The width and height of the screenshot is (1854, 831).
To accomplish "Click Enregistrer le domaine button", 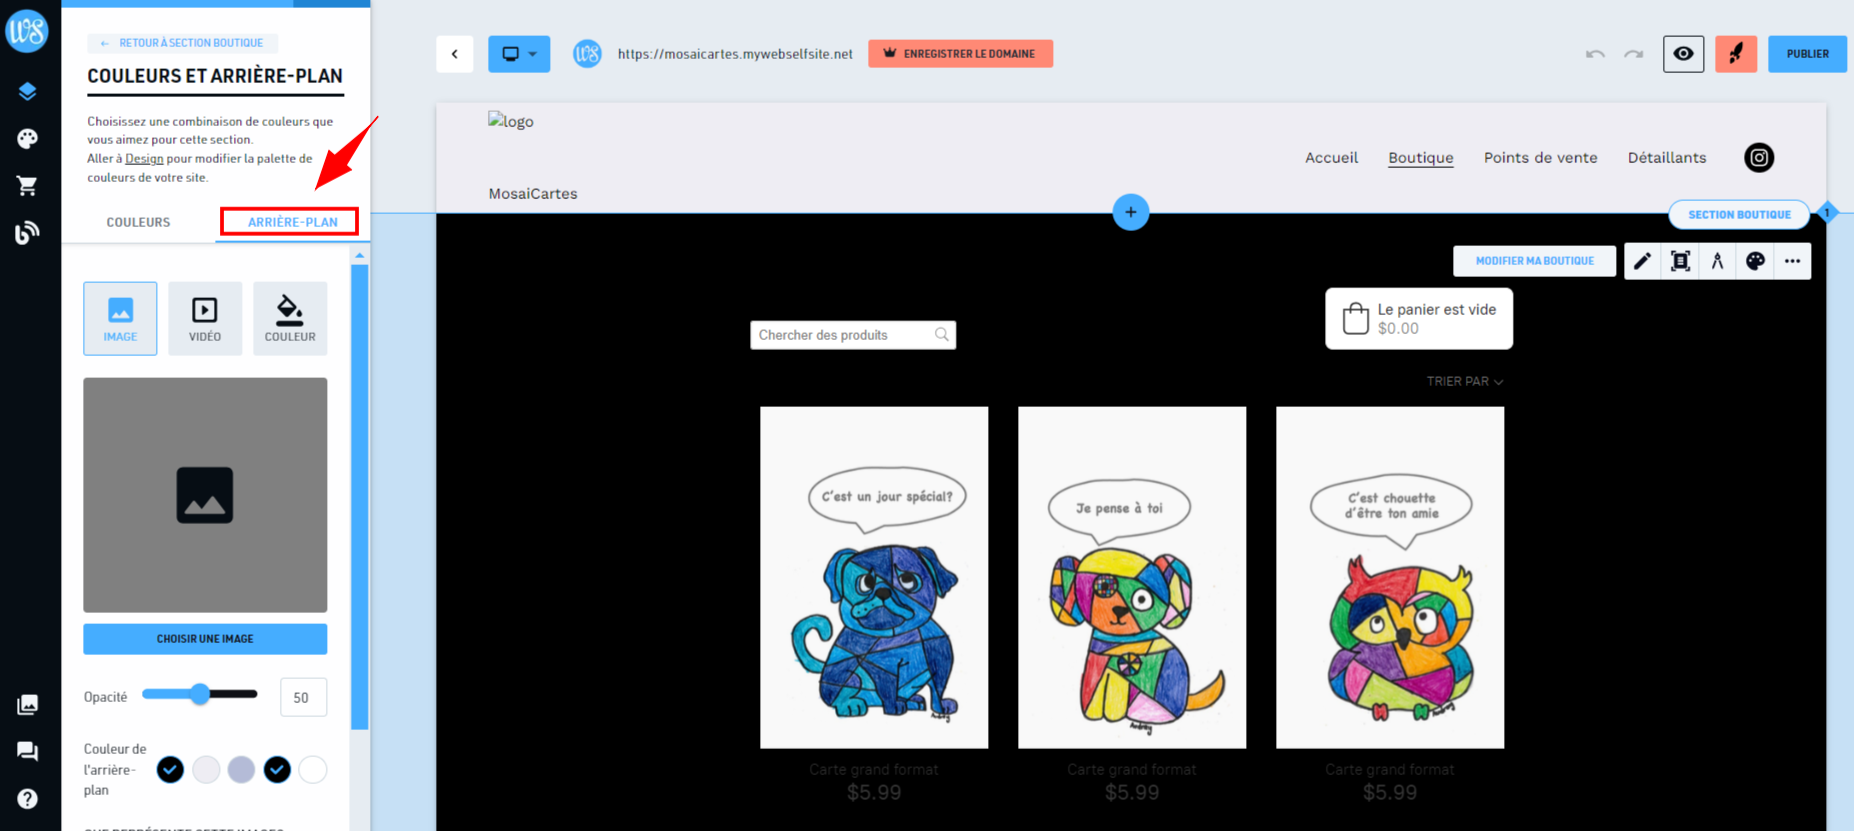I will 960,54.
